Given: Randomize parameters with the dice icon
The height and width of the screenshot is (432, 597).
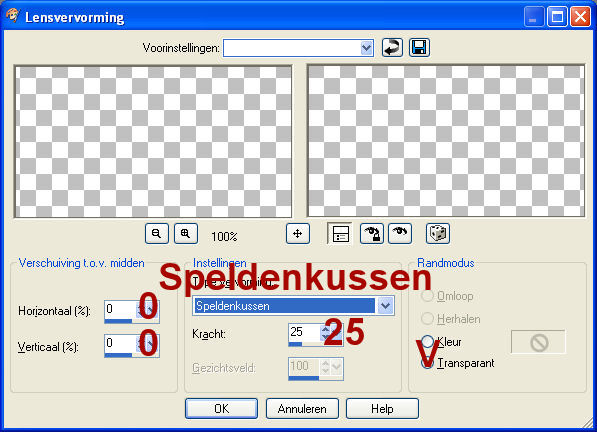Looking at the screenshot, I should click(437, 233).
